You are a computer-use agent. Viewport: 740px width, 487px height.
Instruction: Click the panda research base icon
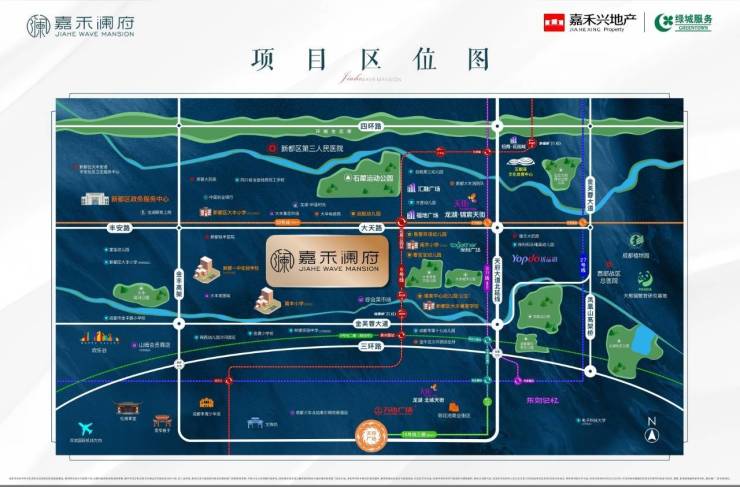646,280
